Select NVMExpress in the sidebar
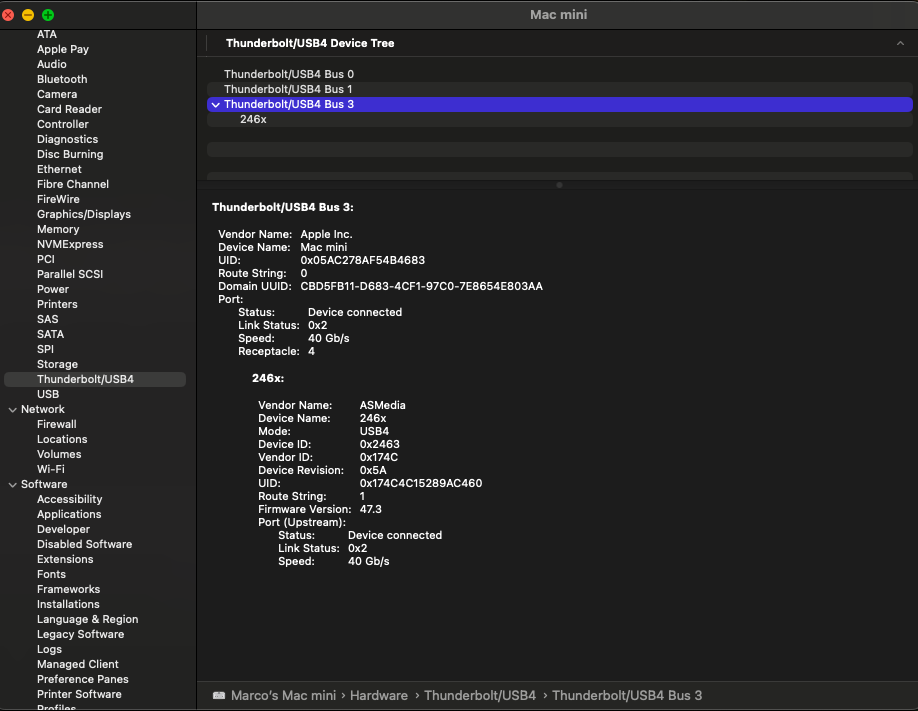Image resolution: width=918 pixels, height=711 pixels. (70, 244)
